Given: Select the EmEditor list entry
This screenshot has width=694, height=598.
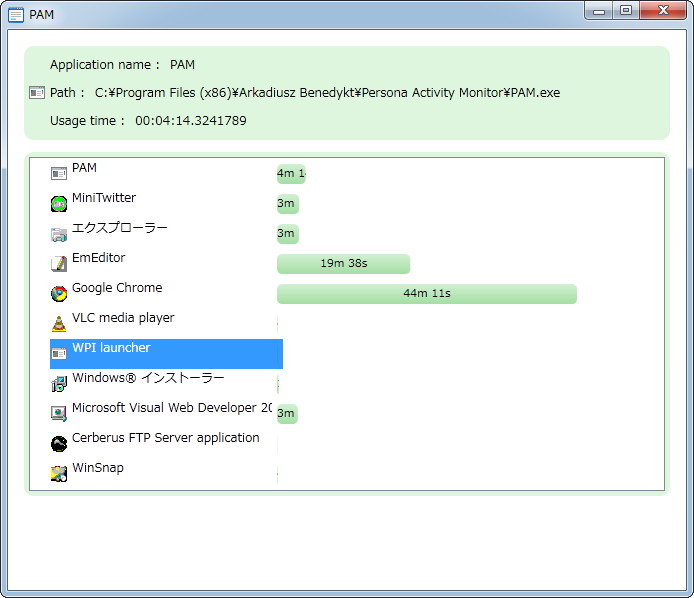Looking at the screenshot, I should (99, 258).
